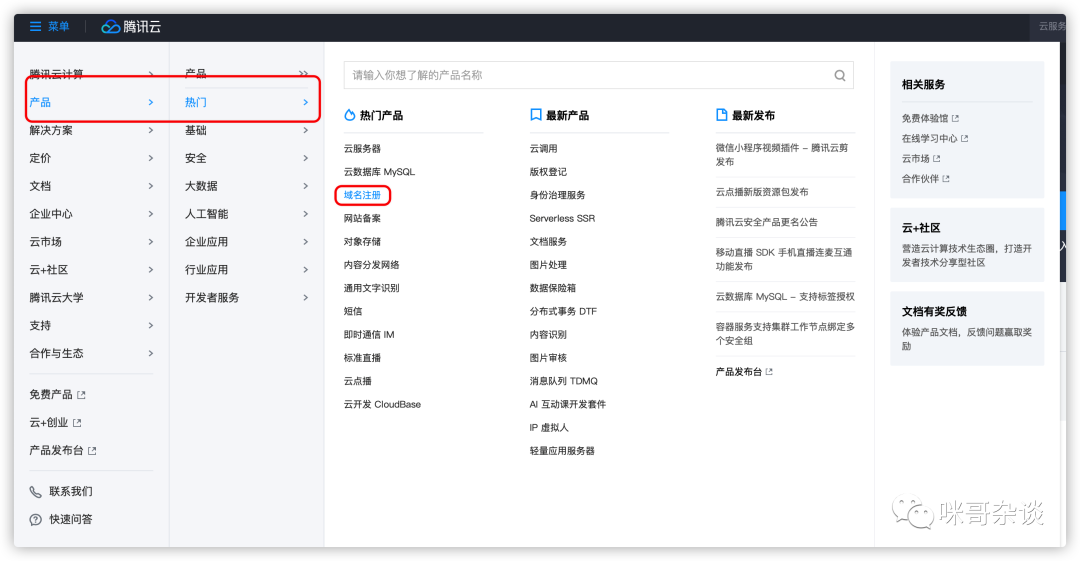Open the 图片审核 link
Viewport: 1080px width, 561px height.
click(x=548, y=358)
